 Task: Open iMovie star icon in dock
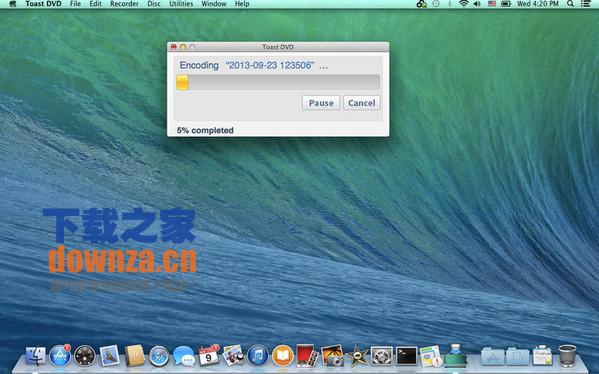(x=357, y=356)
